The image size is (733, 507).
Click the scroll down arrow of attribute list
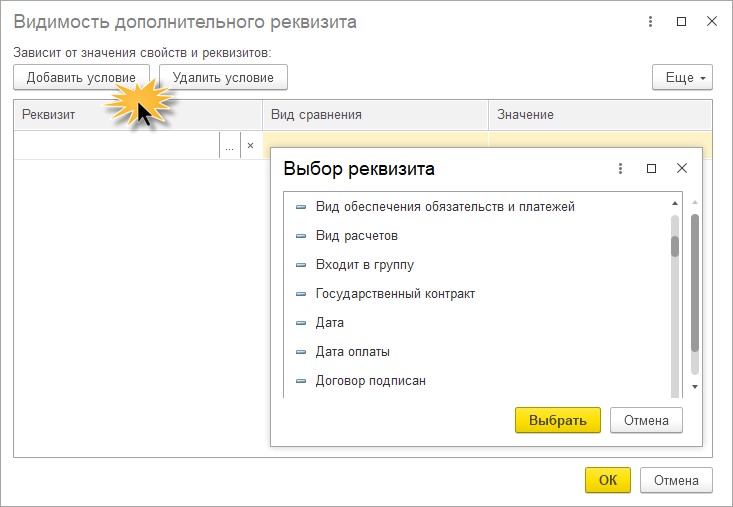click(x=675, y=388)
